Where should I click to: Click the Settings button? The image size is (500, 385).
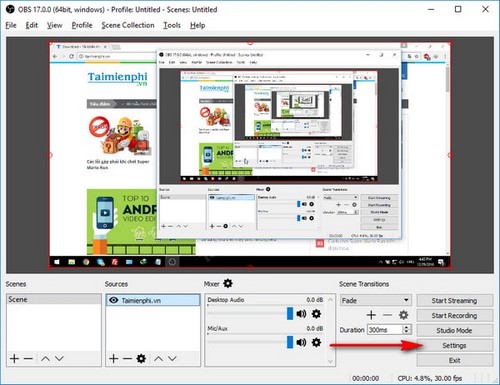pyautogui.click(x=455, y=346)
